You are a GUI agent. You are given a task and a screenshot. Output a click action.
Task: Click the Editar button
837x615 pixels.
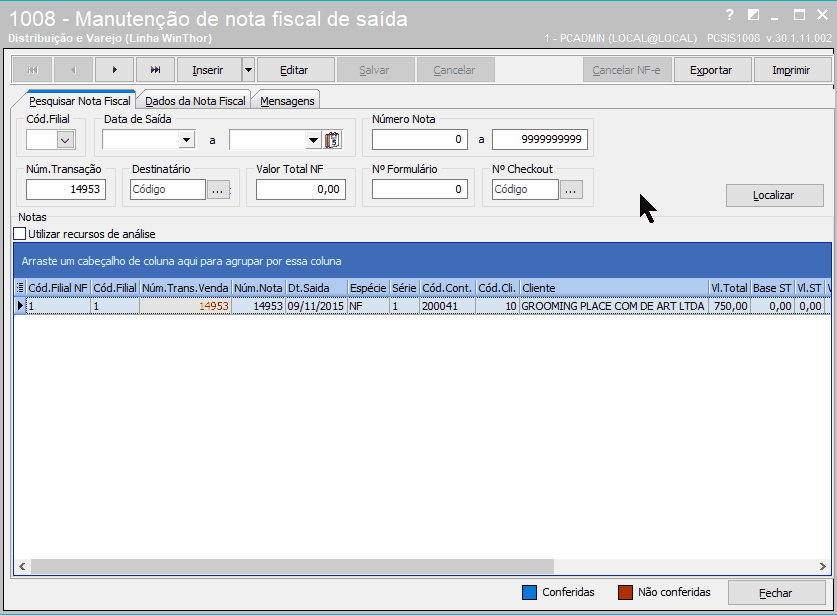294,70
